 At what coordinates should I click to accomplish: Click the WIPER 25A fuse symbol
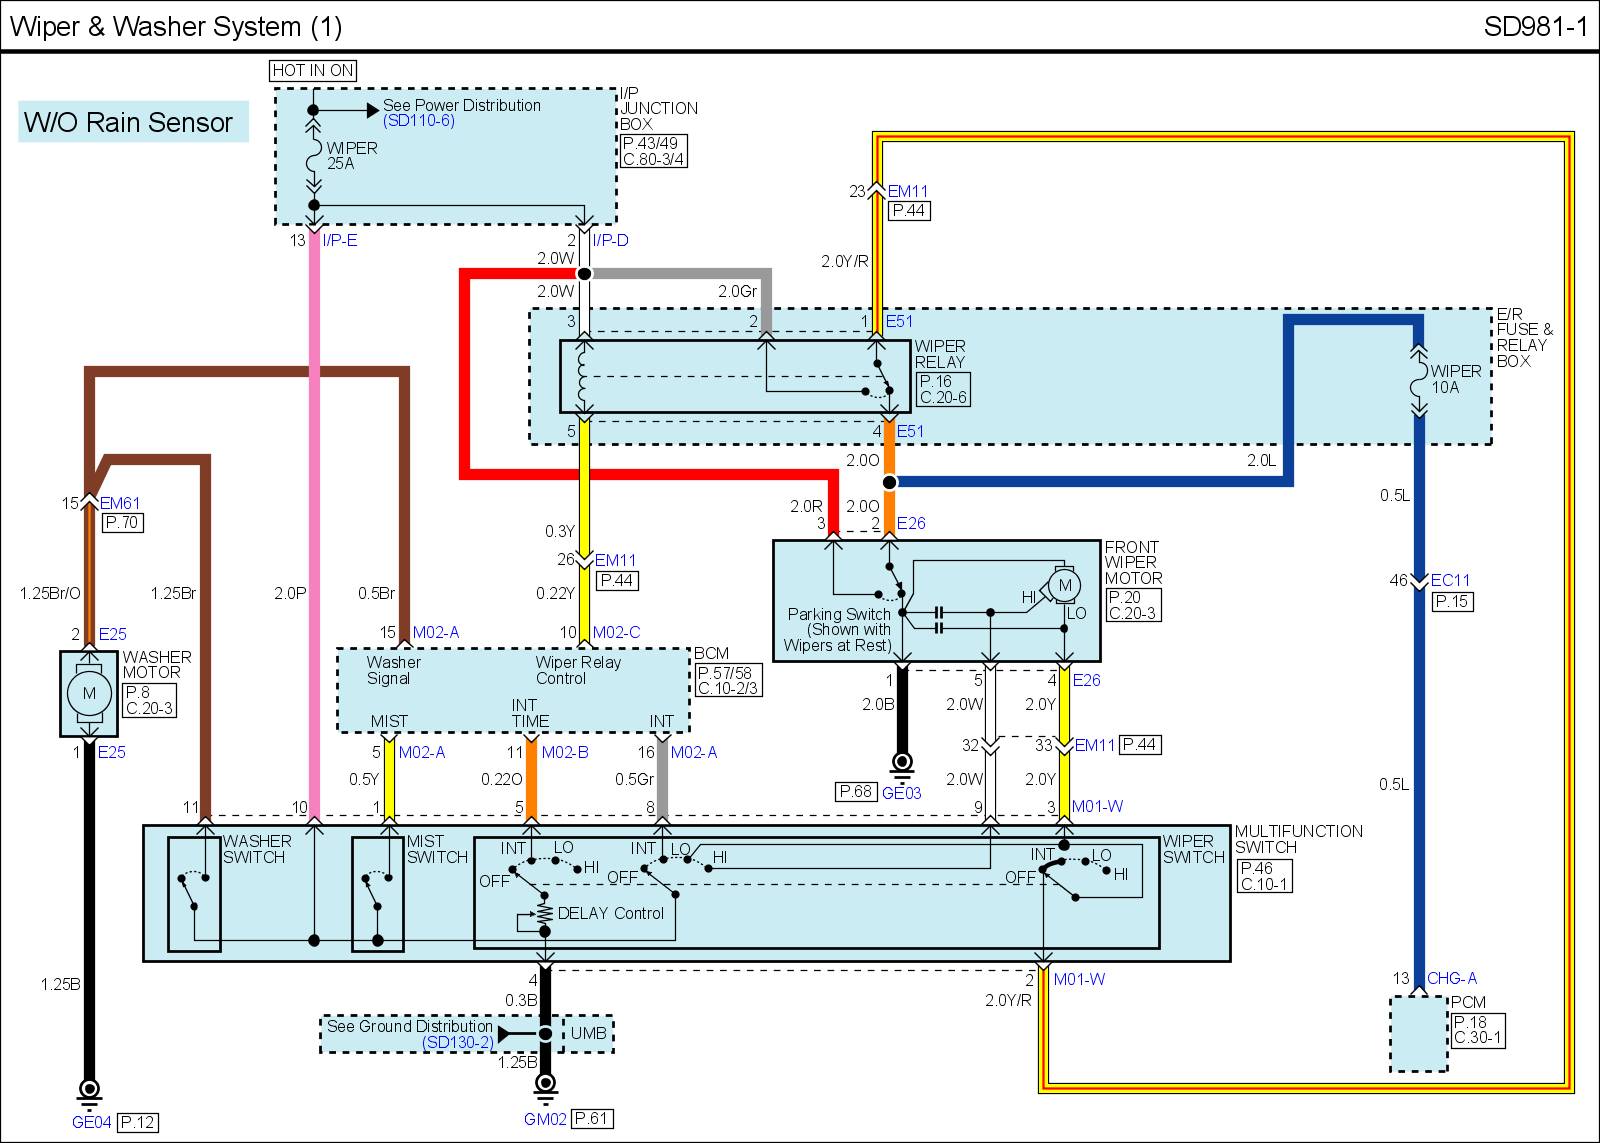point(313,155)
